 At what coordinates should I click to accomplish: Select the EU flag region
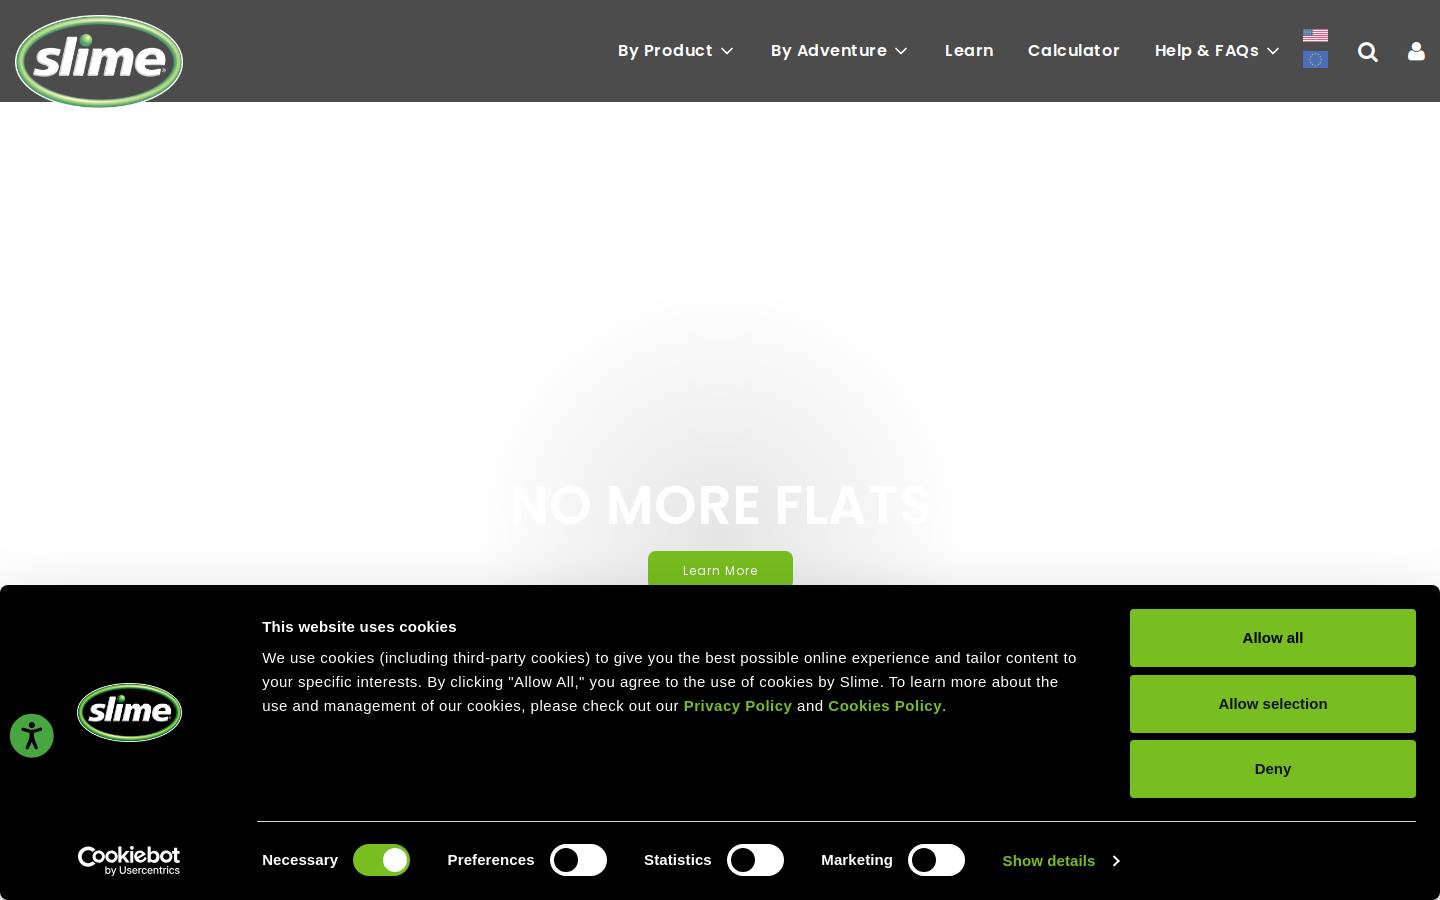click(1315, 60)
